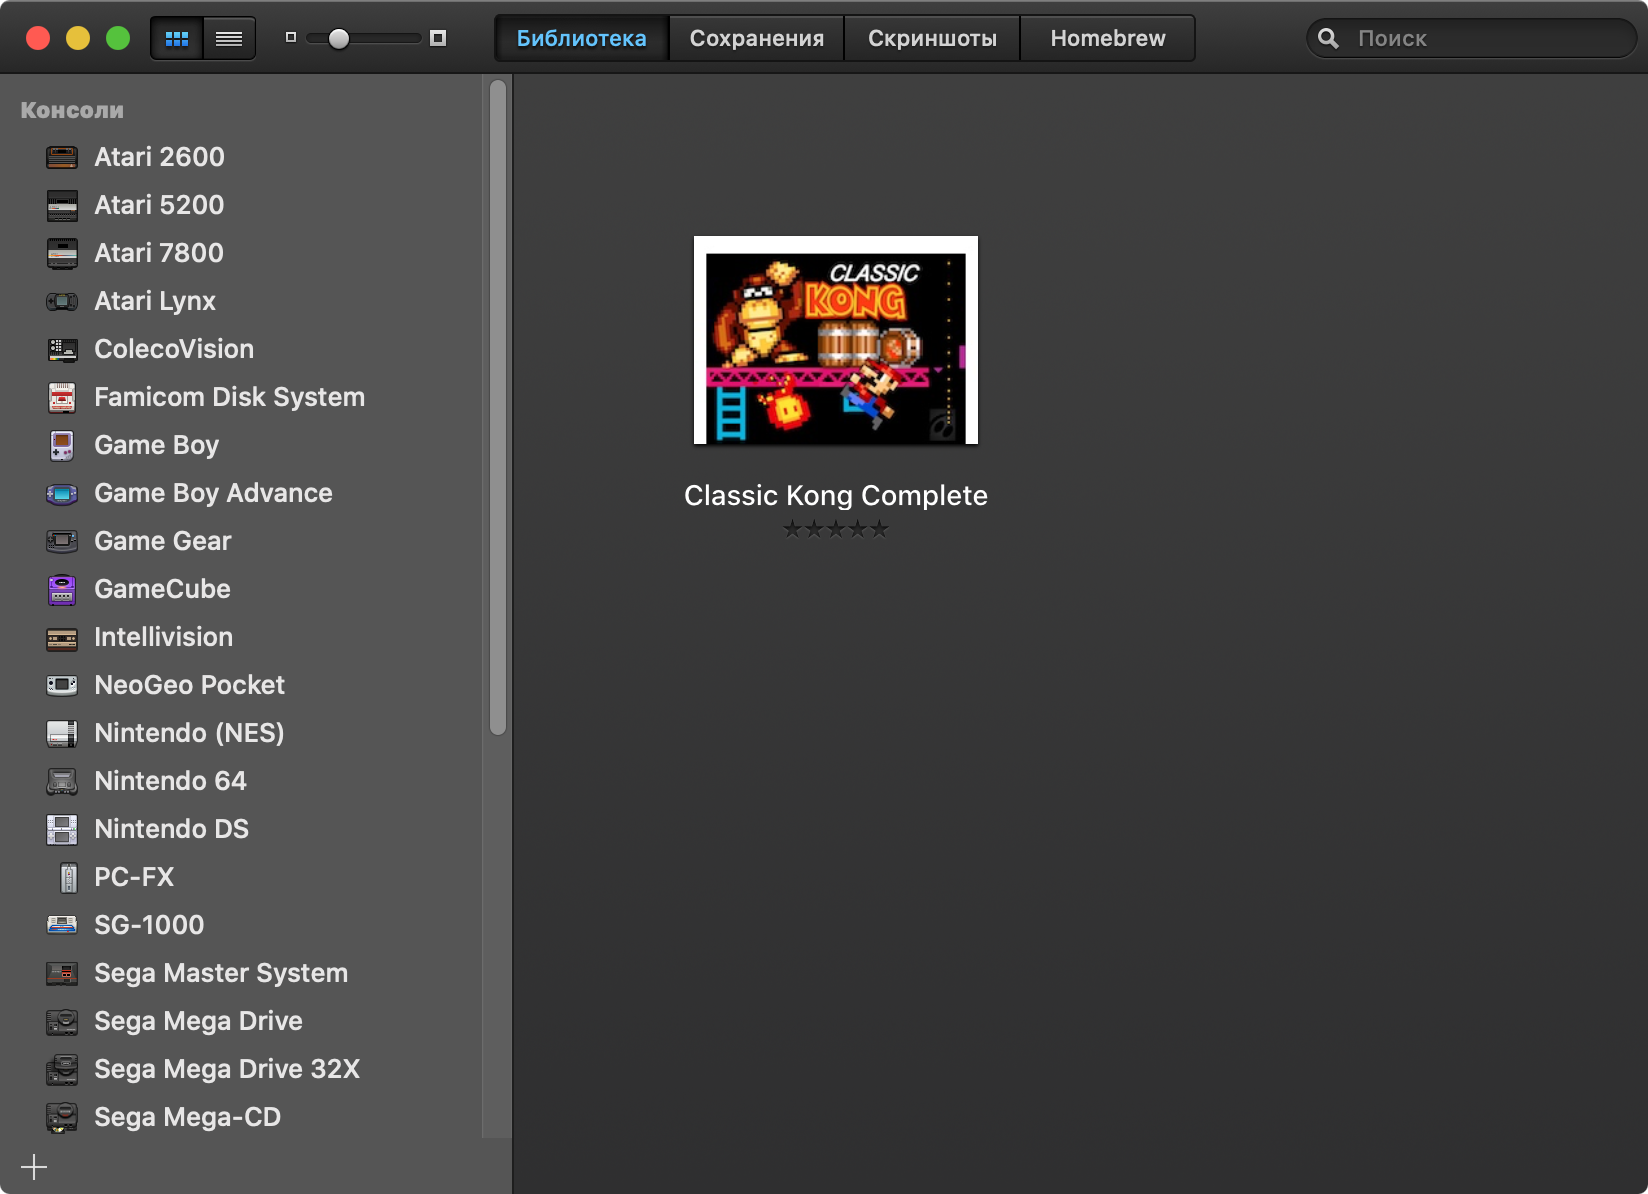Open the Сохранения tab
Screen dimensions: 1648x1194
coord(756,39)
